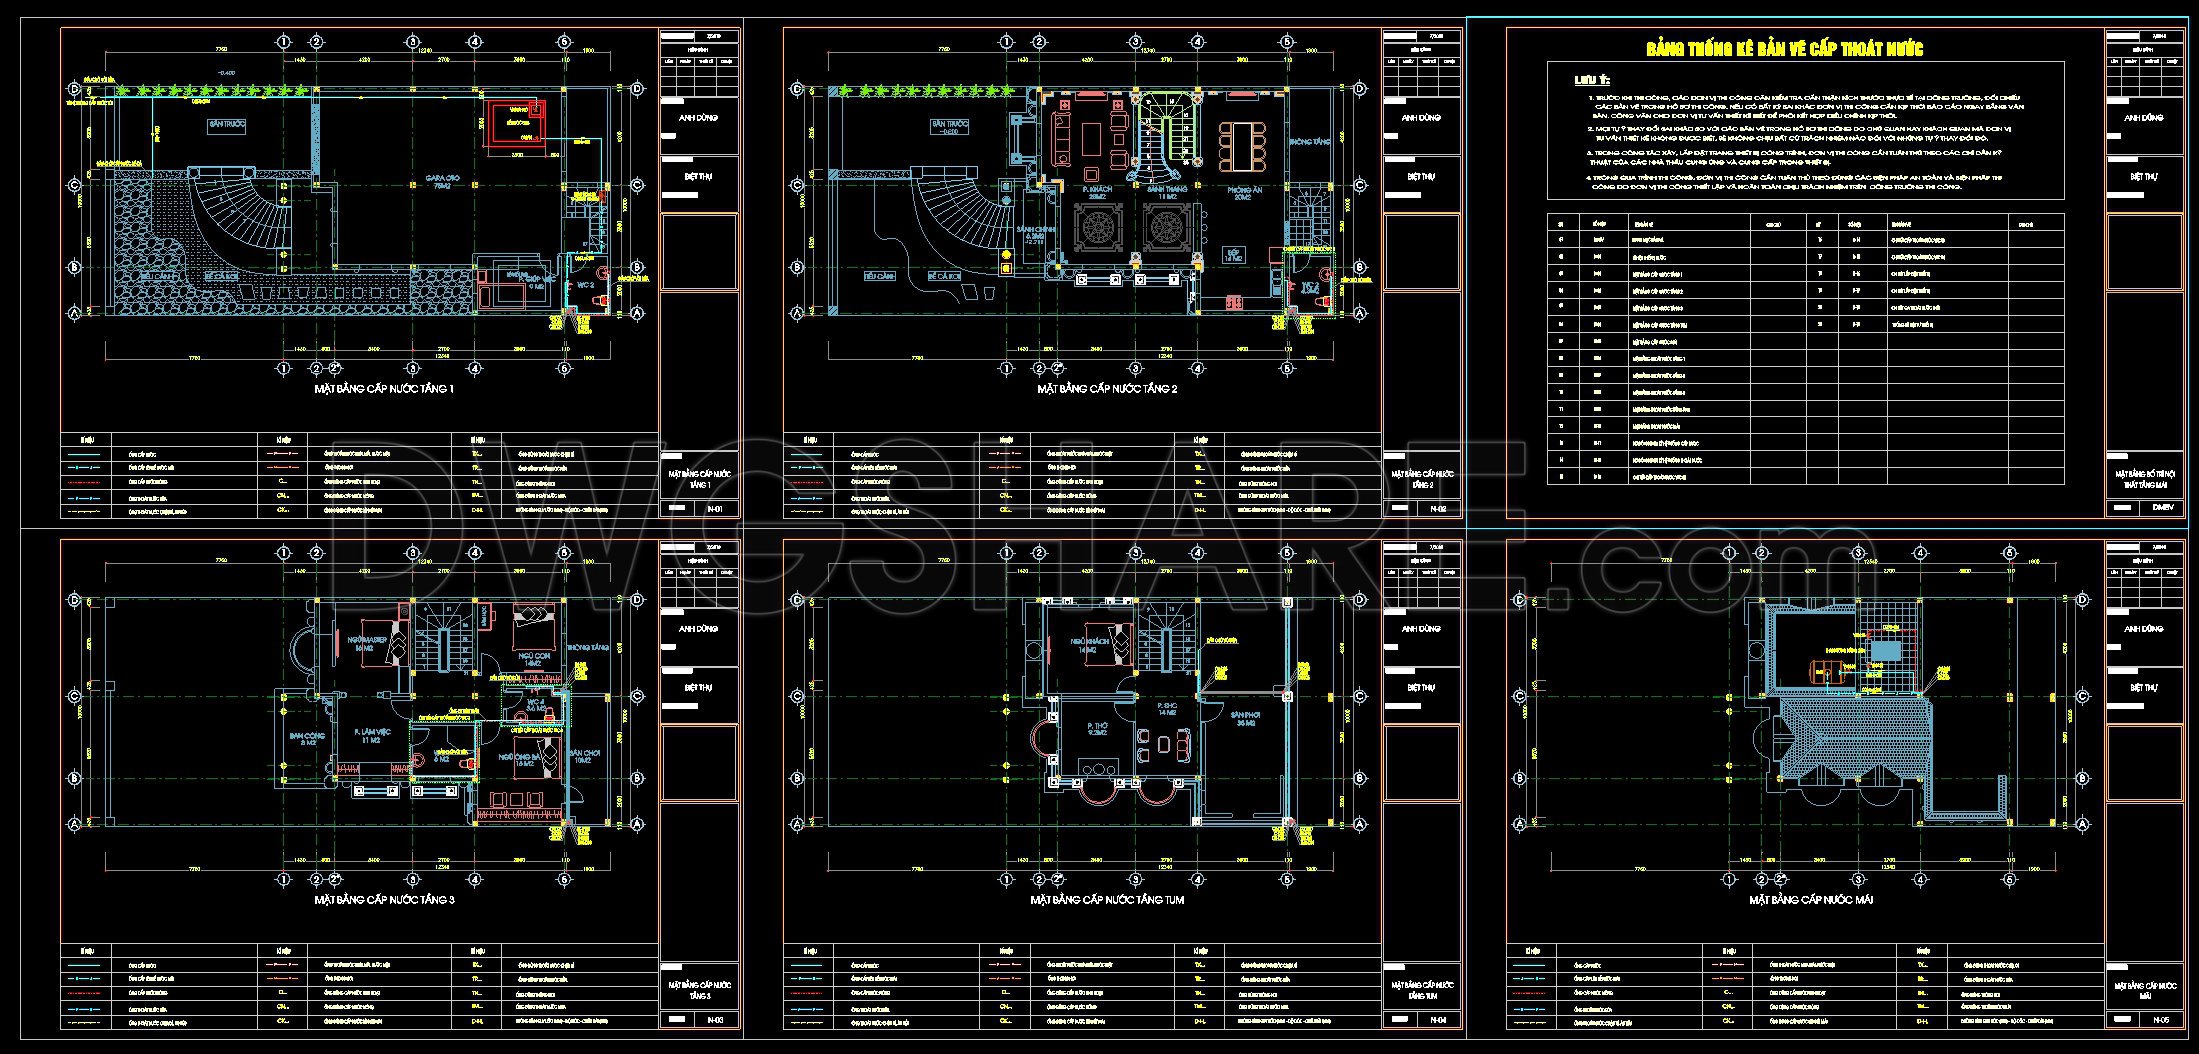Select the 'SẢNH THANG' label
Image resolution: width=2199 pixels, height=1054 pixels.
pyautogui.click(x=1167, y=189)
